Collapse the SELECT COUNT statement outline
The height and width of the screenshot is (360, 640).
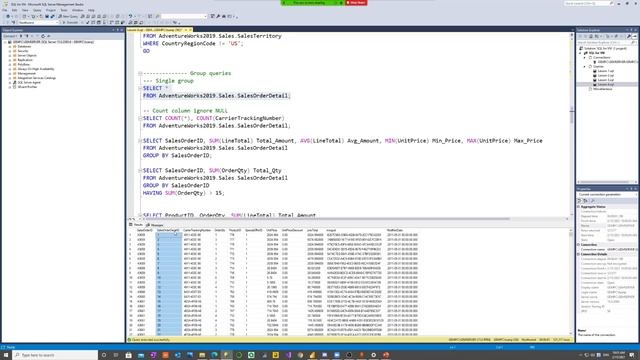pos(140,118)
